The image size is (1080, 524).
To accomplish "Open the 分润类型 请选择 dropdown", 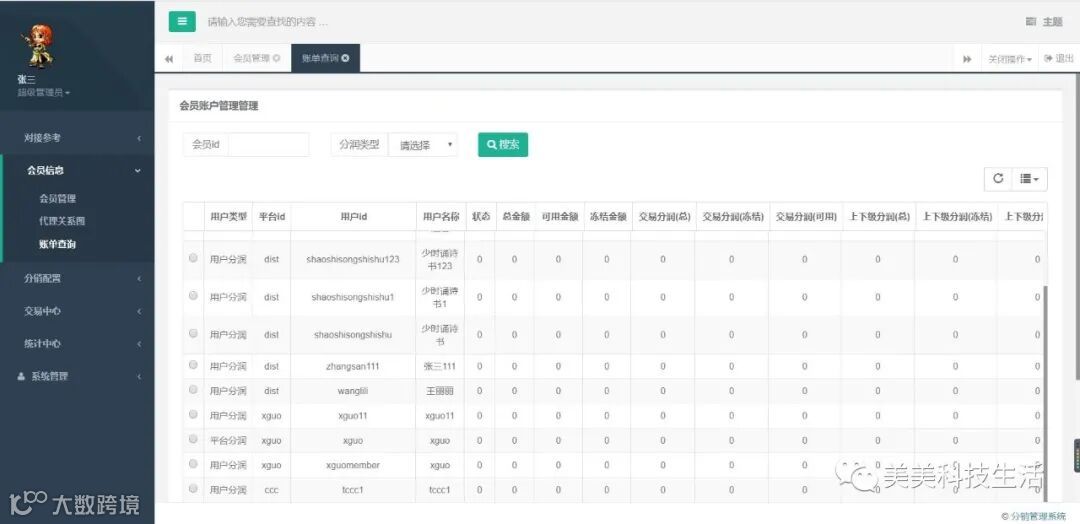I will (423, 145).
